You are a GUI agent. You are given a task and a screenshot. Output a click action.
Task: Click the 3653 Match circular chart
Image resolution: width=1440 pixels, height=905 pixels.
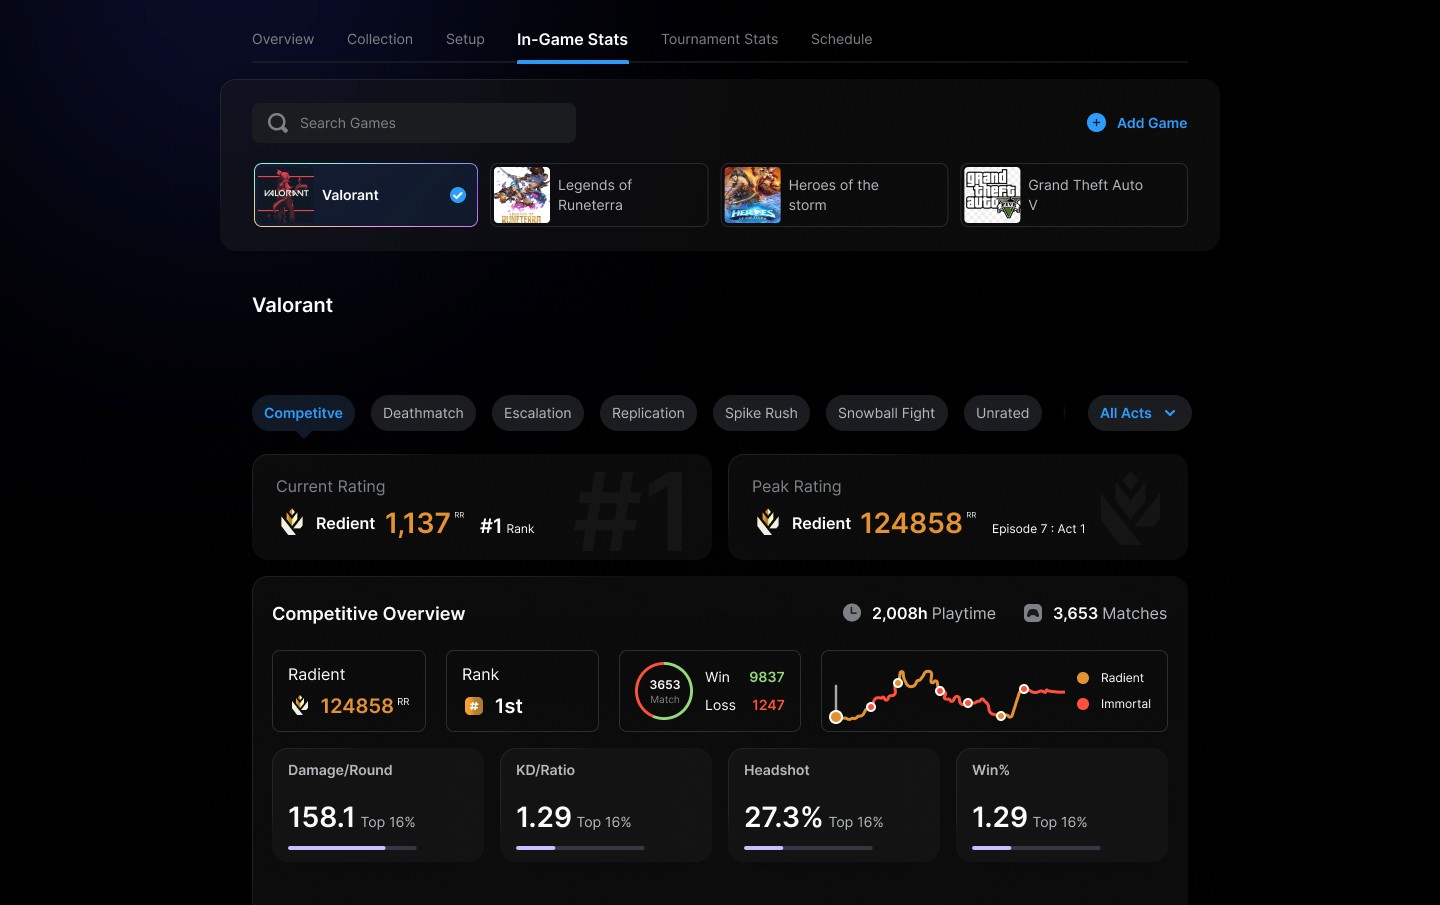coord(664,691)
